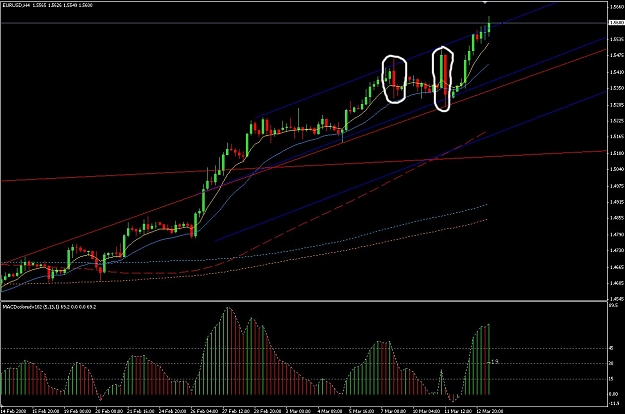Click the MACD value tag beside the last bar
This screenshot has height=414, width=625.
point(494,362)
